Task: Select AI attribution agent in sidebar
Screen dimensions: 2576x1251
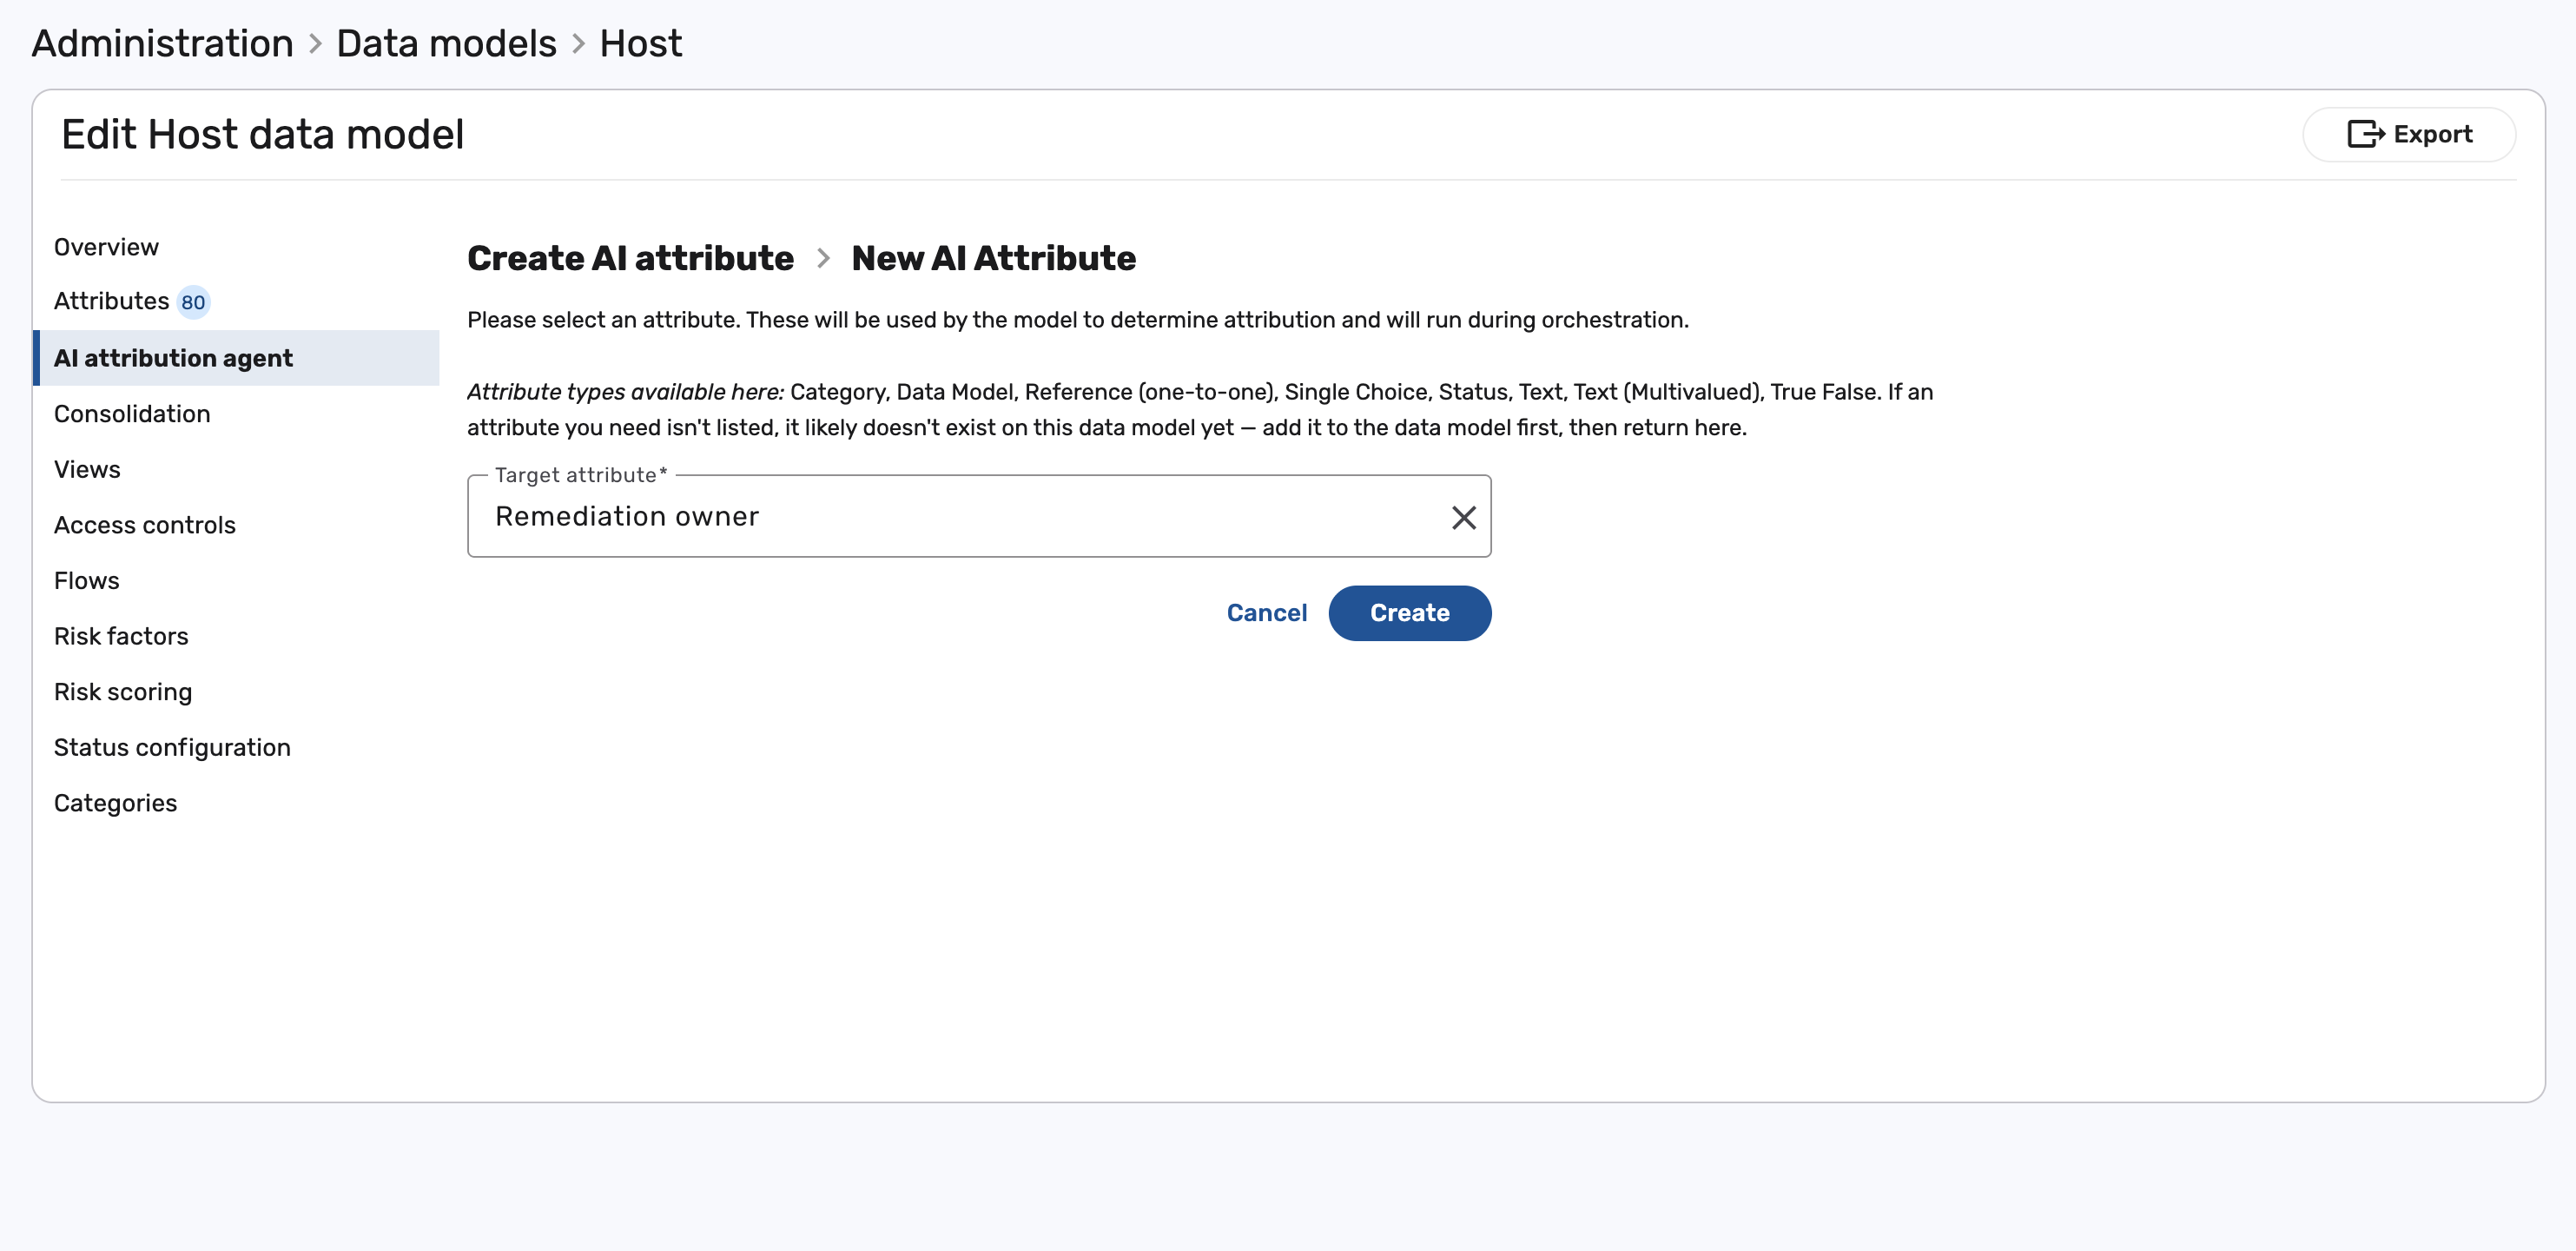Action: (236, 358)
